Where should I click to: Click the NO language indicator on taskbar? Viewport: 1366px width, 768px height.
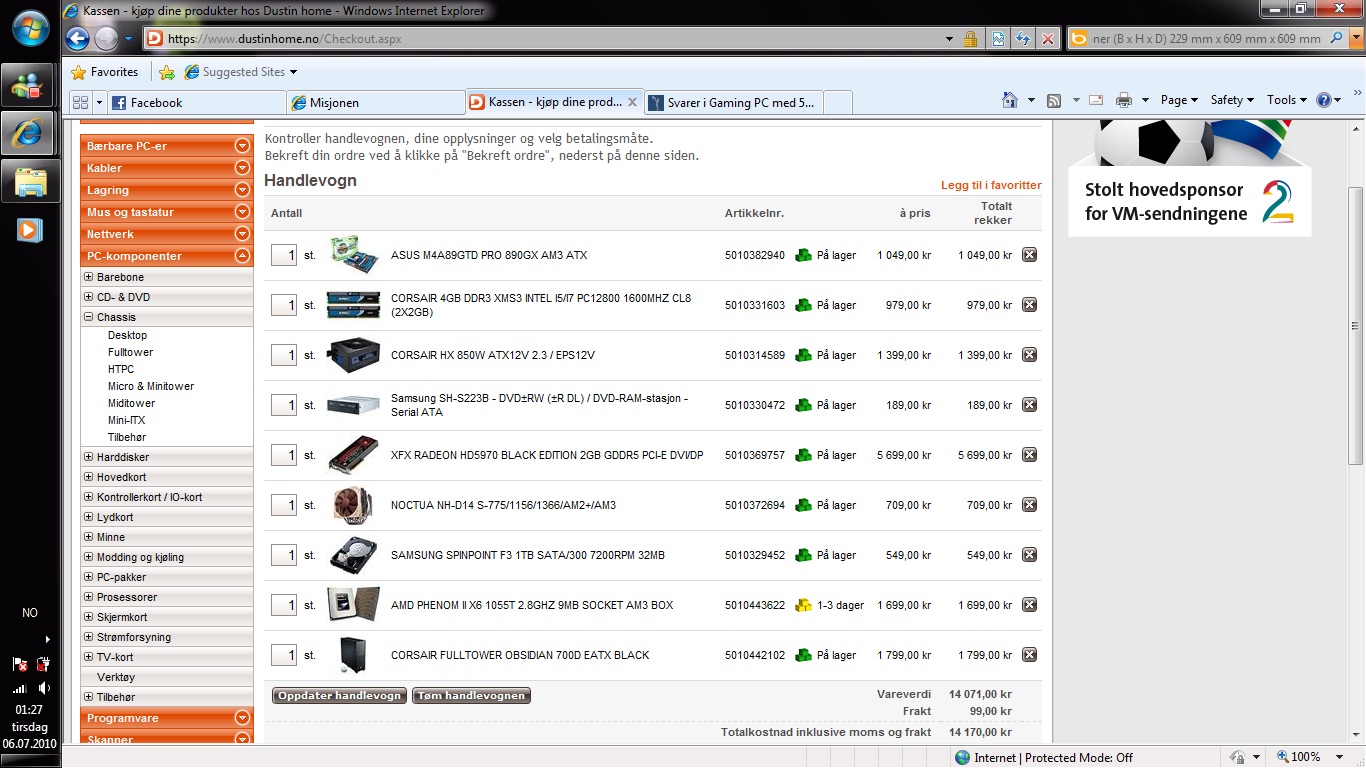(x=30, y=613)
